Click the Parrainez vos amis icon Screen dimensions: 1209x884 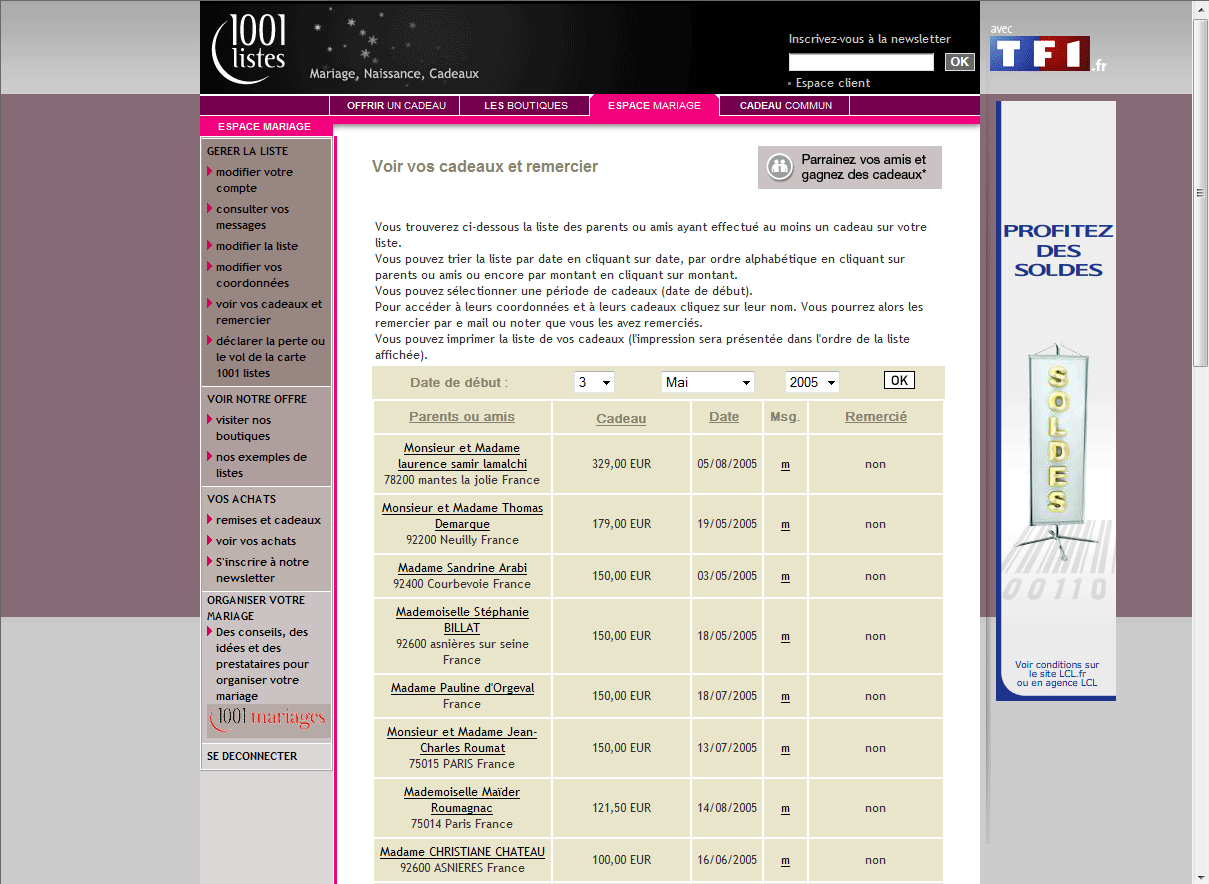(779, 167)
